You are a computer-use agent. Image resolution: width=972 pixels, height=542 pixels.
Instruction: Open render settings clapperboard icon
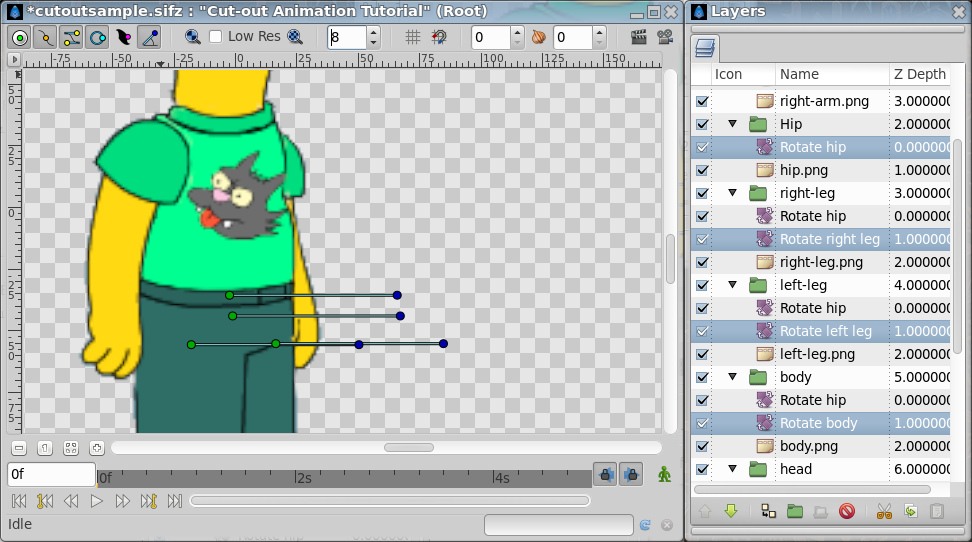638,37
